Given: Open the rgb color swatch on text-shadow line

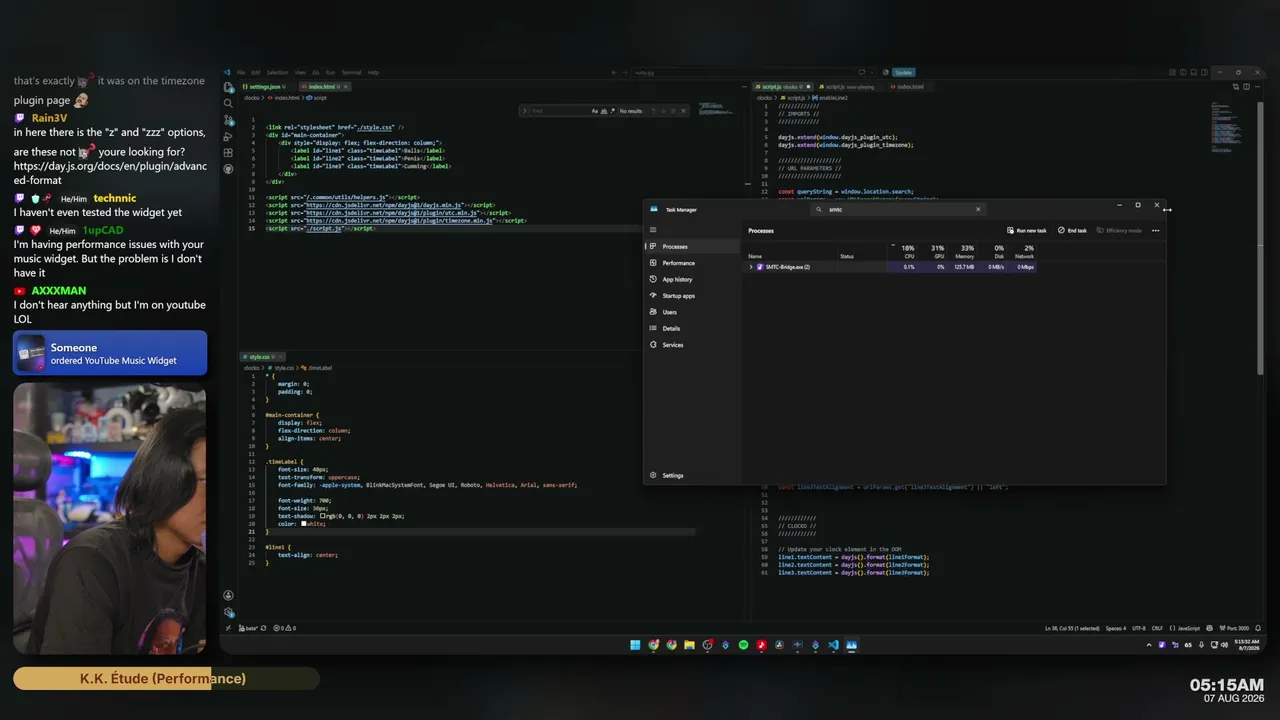Looking at the screenshot, I should [323, 516].
